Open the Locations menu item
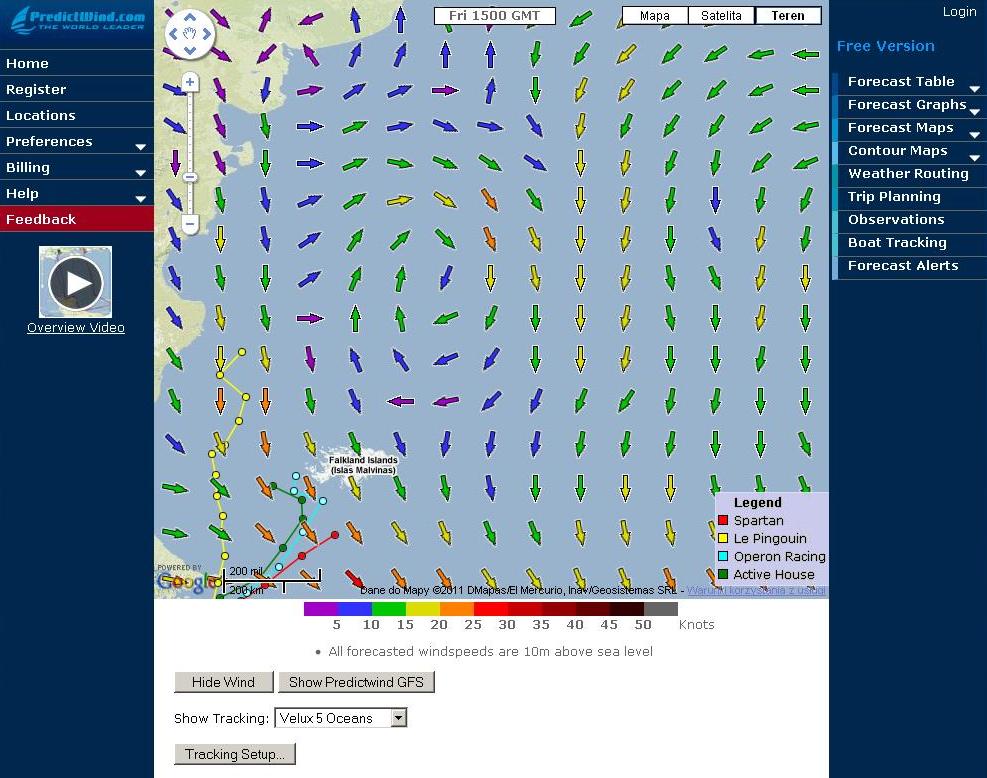 77,115
